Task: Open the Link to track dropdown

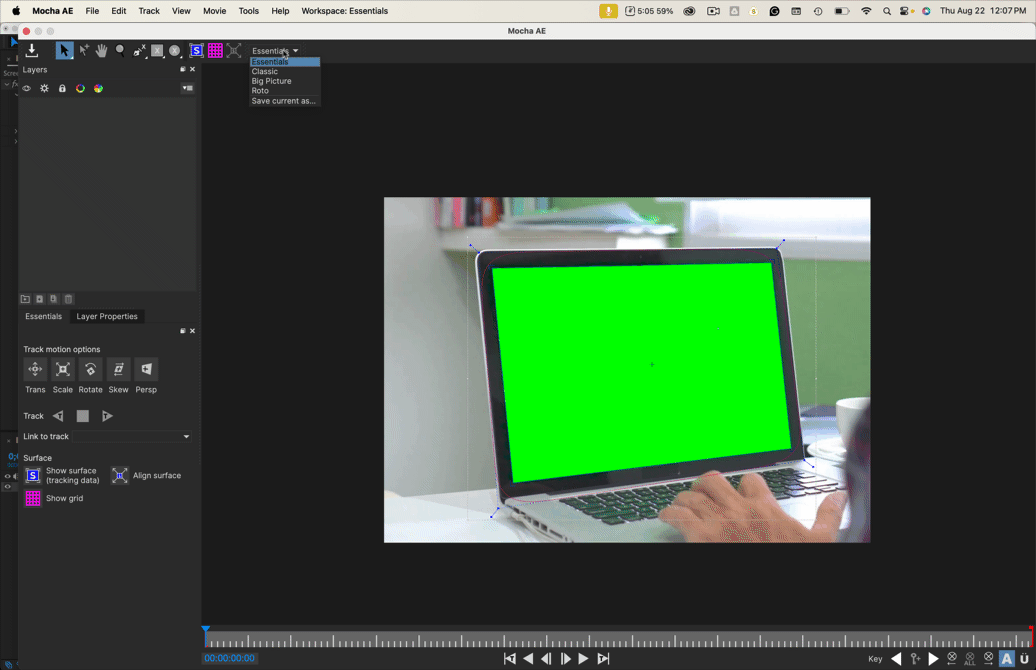Action: click(x=131, y=437)
